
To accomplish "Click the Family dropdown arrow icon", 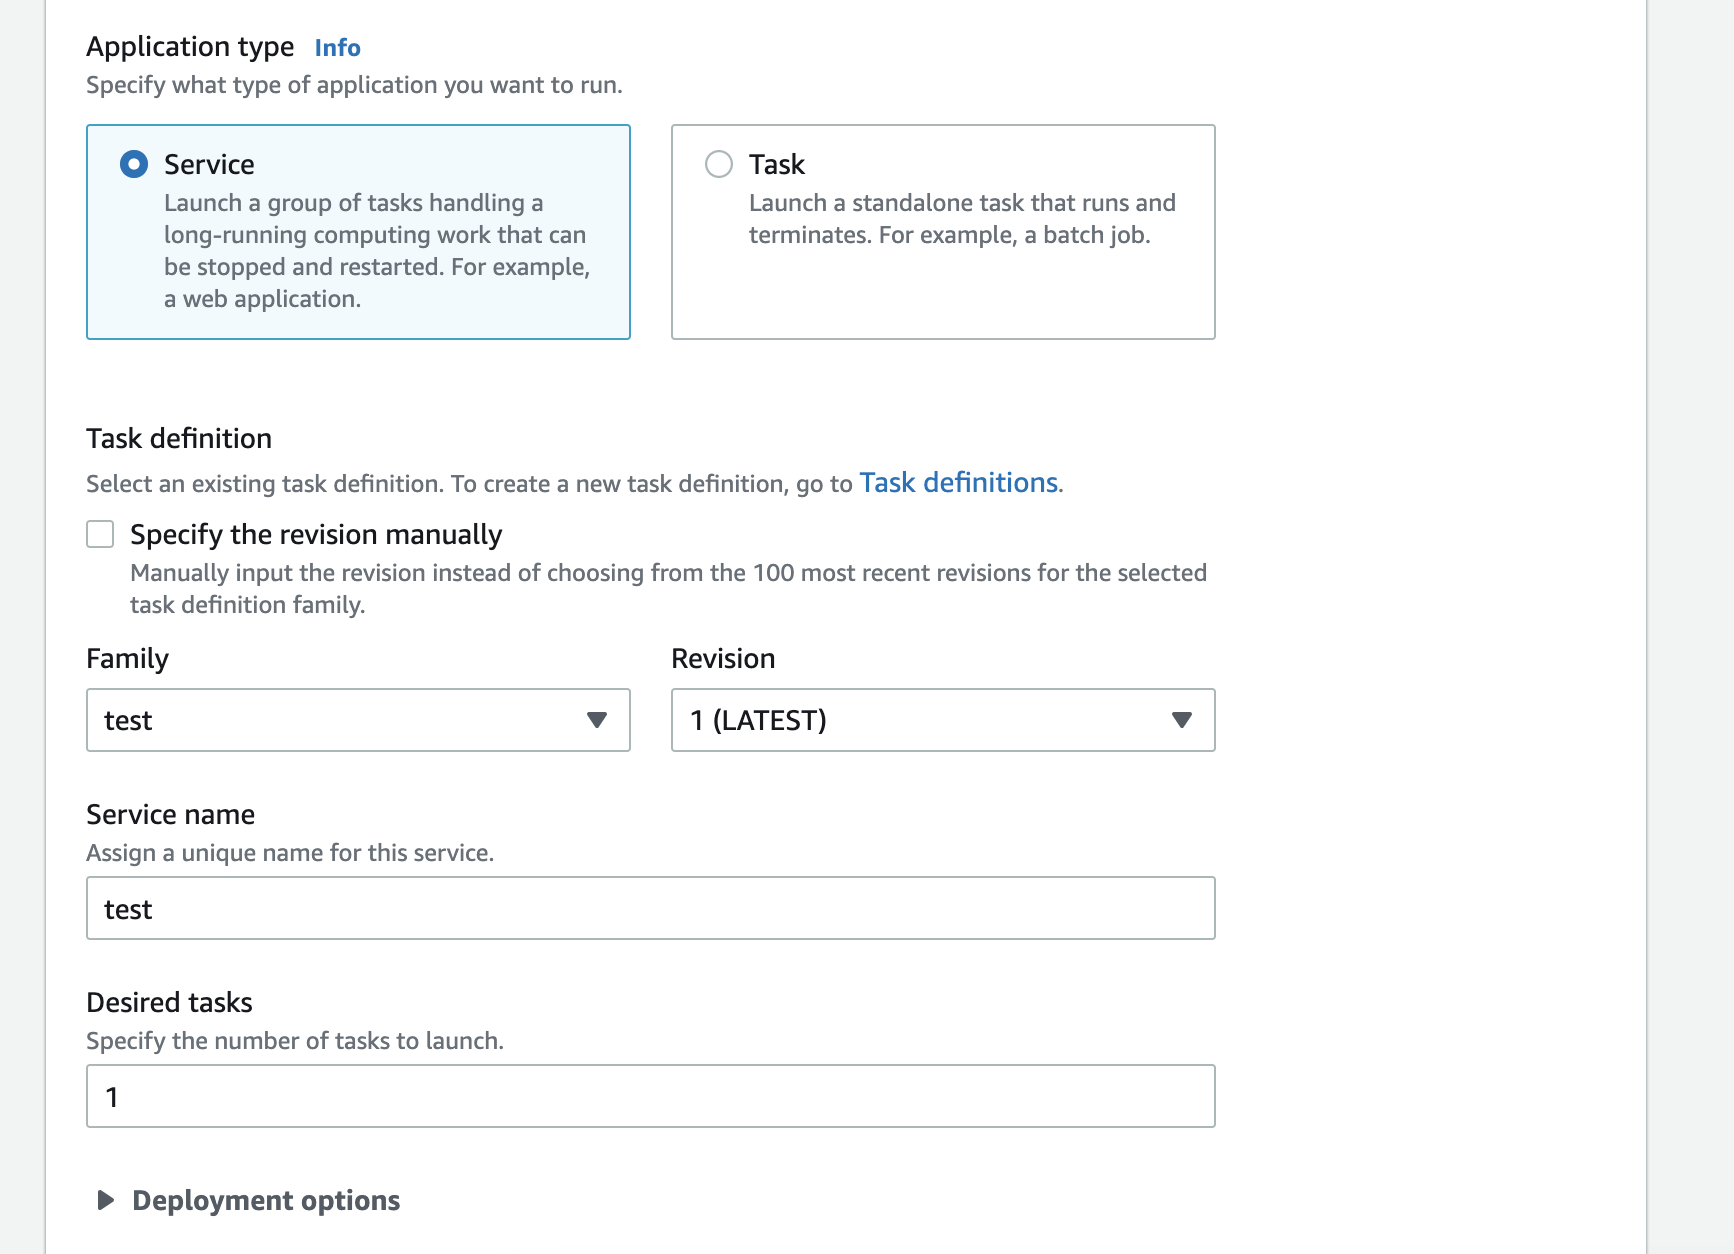I will click(x=598, y=720).
